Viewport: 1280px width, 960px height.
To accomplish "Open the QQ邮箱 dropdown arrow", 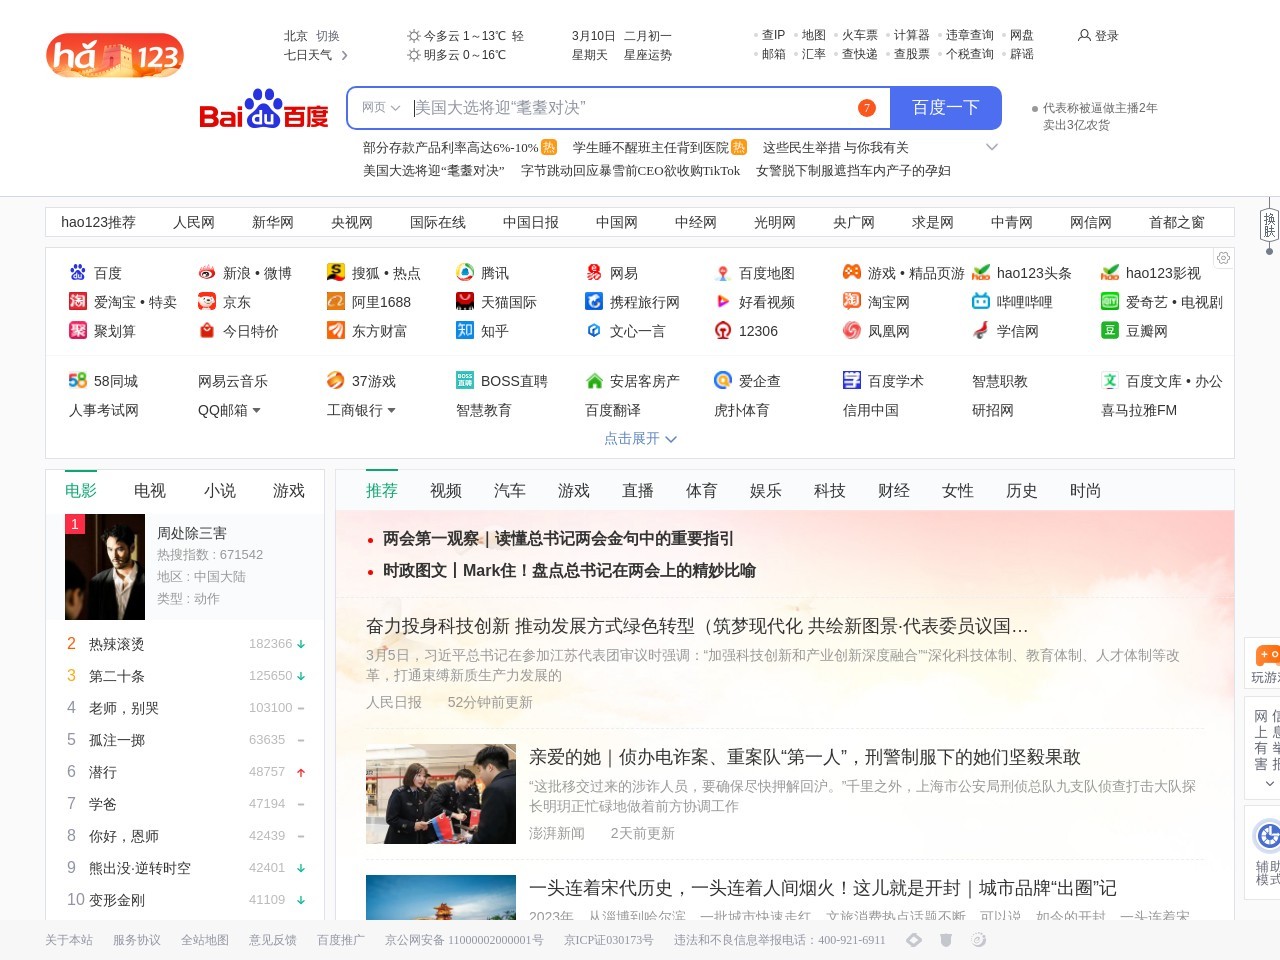I will [x=256, y=411].
